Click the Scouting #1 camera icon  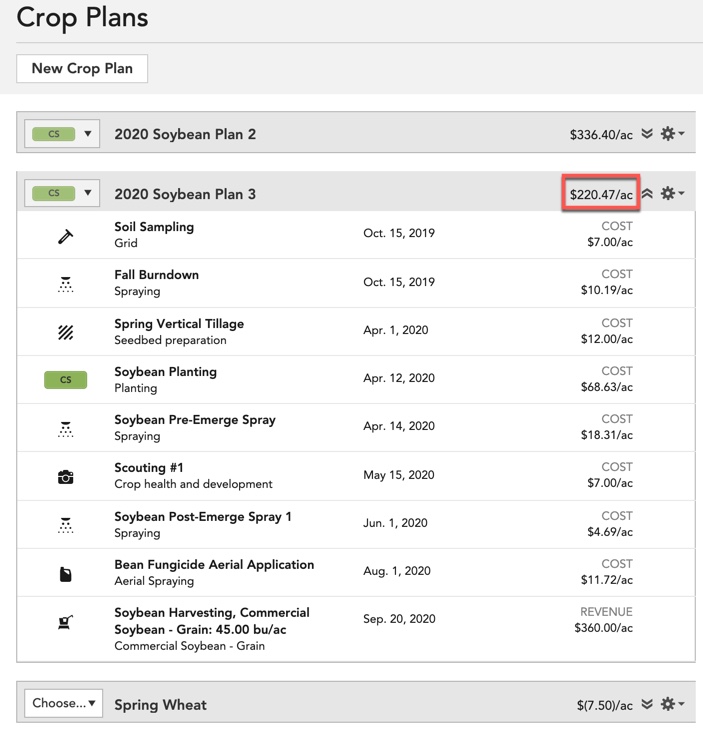point(65,477)
